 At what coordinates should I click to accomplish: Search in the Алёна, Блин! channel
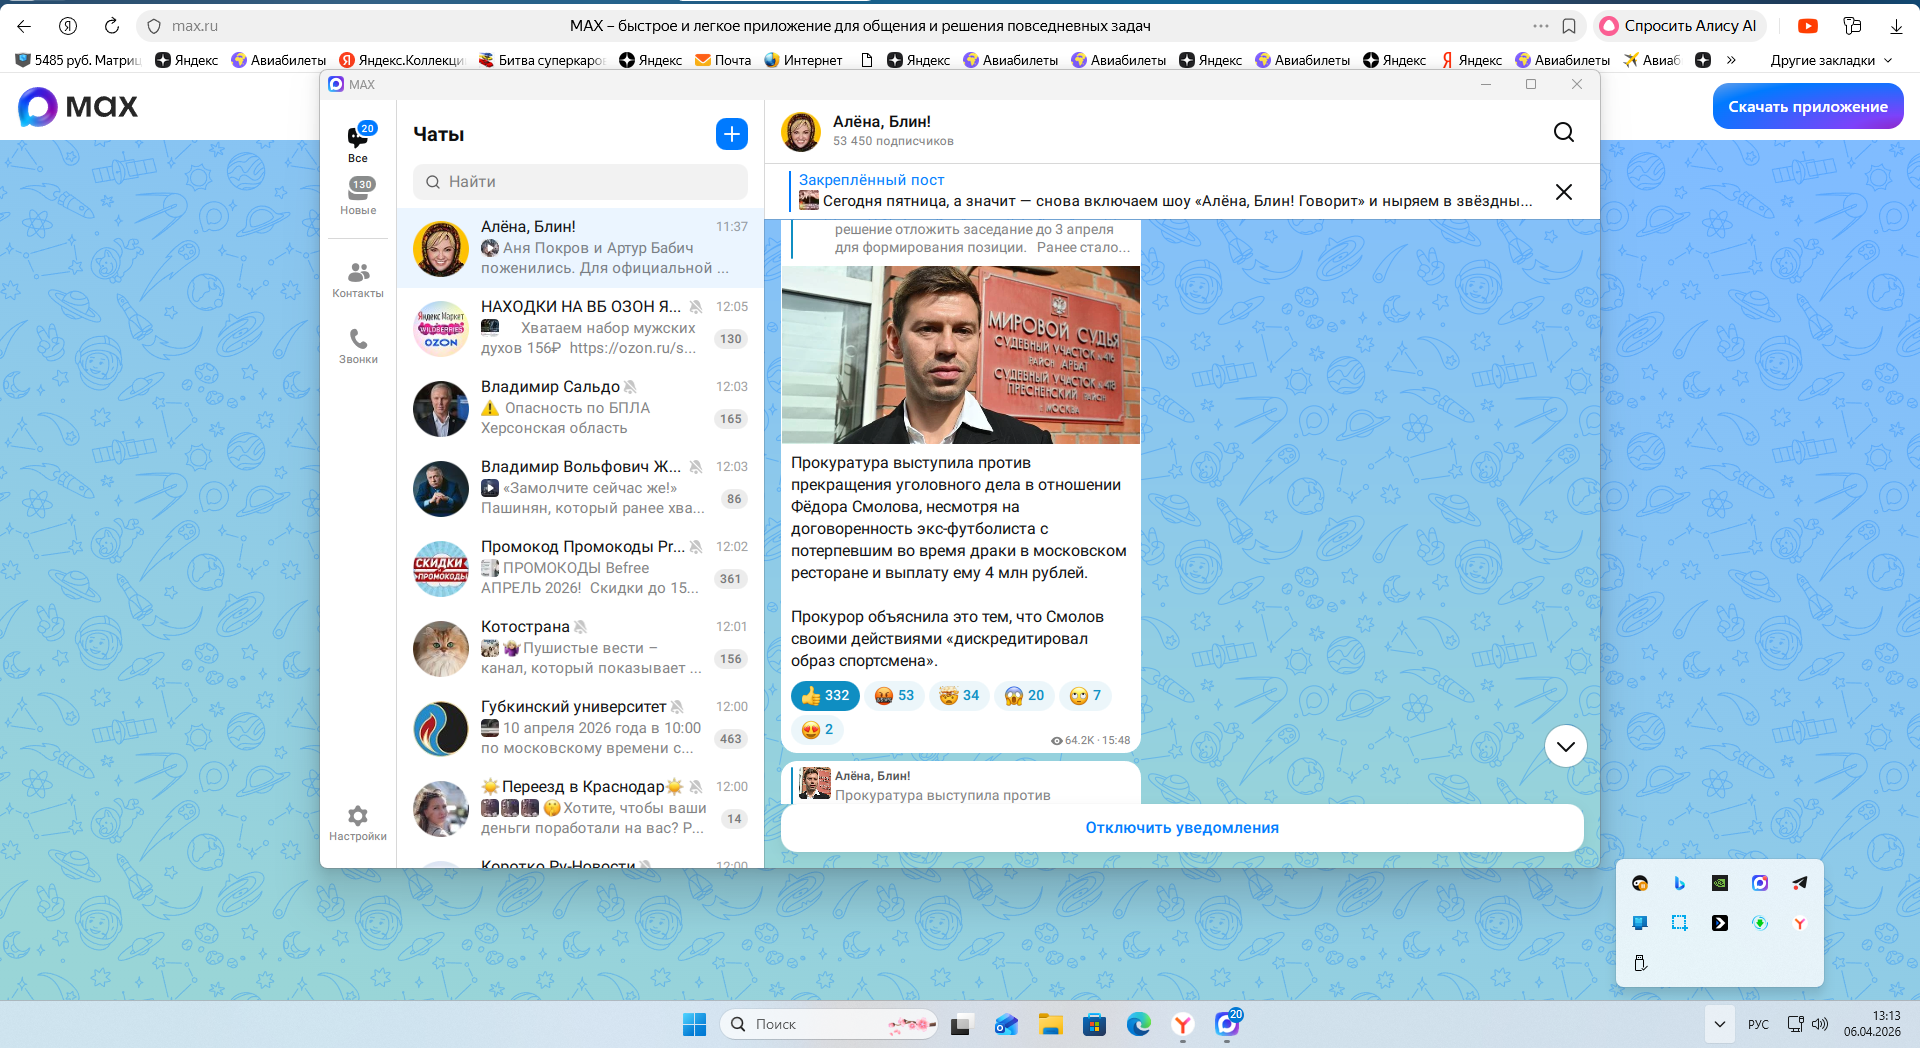1564,132
